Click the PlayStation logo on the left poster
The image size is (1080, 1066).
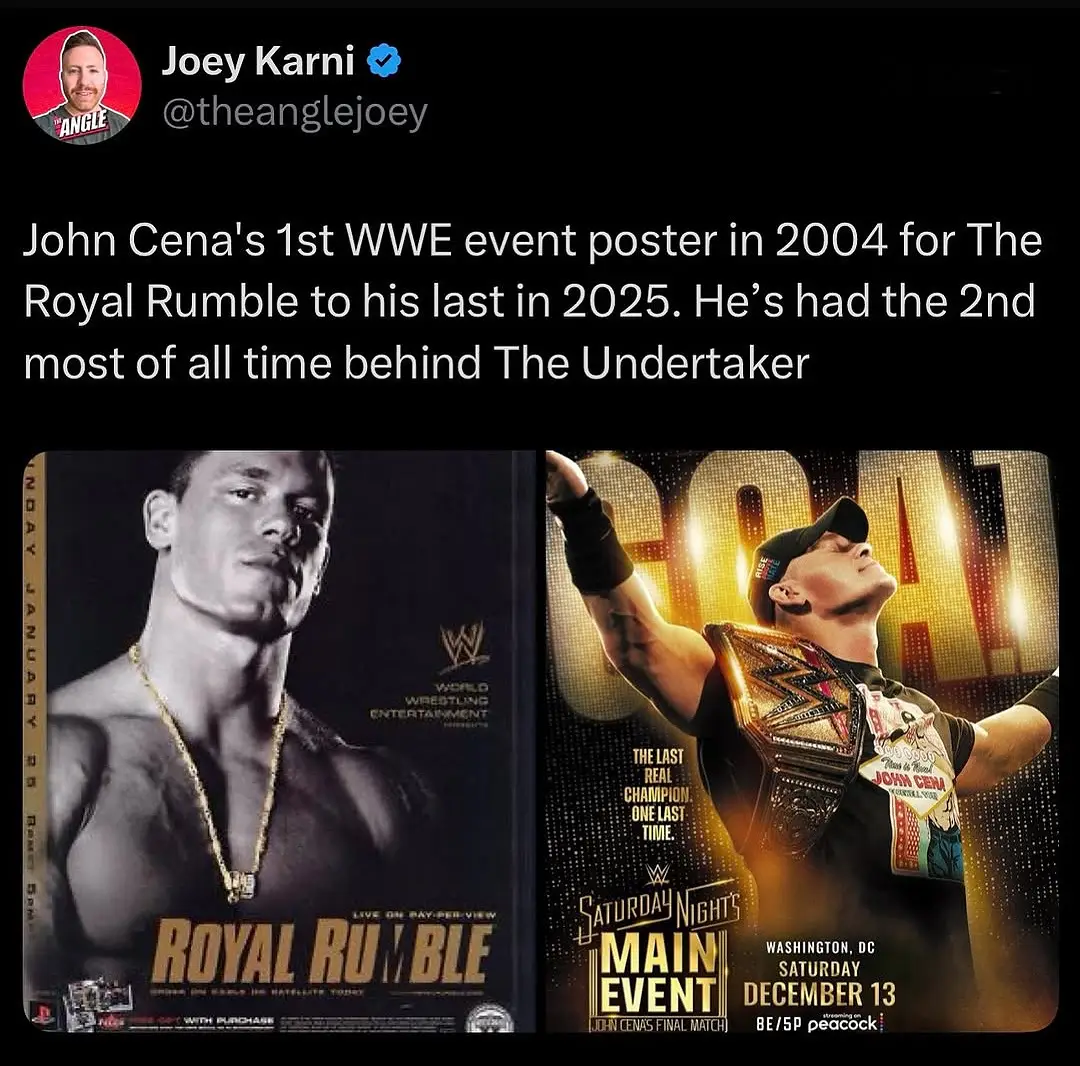pyautogui.click(x=43, y=1012)
